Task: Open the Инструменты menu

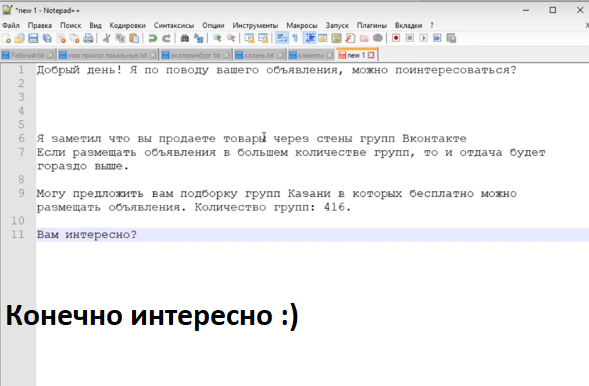Action: click(x=255, y=26)
